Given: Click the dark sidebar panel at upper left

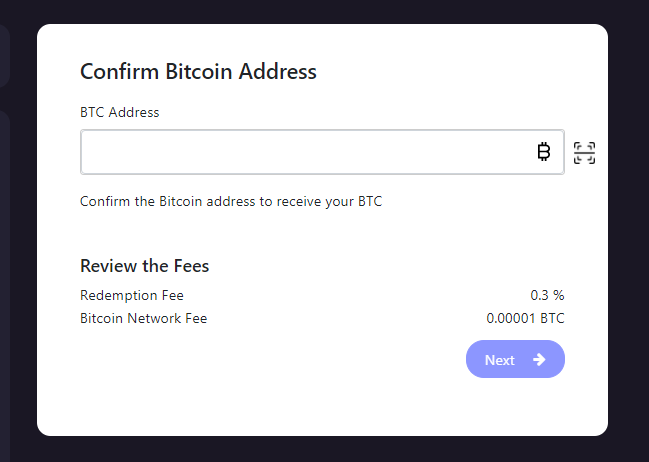Looking at the screenshot, I should [4, 55].
